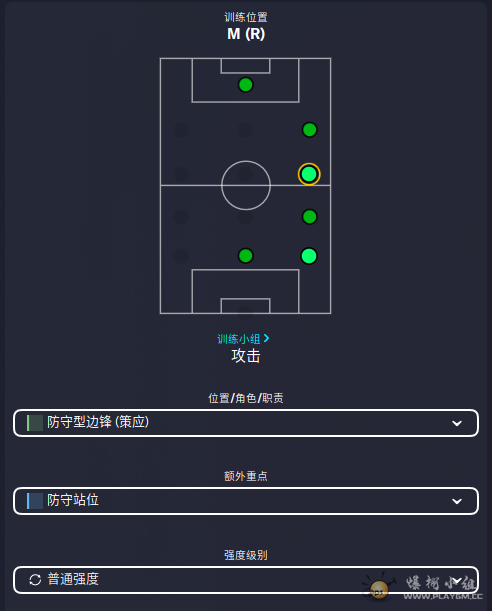The image size is (492, 611).
Task: Select the green AM (R) position dot
Action: pos(310,130)
